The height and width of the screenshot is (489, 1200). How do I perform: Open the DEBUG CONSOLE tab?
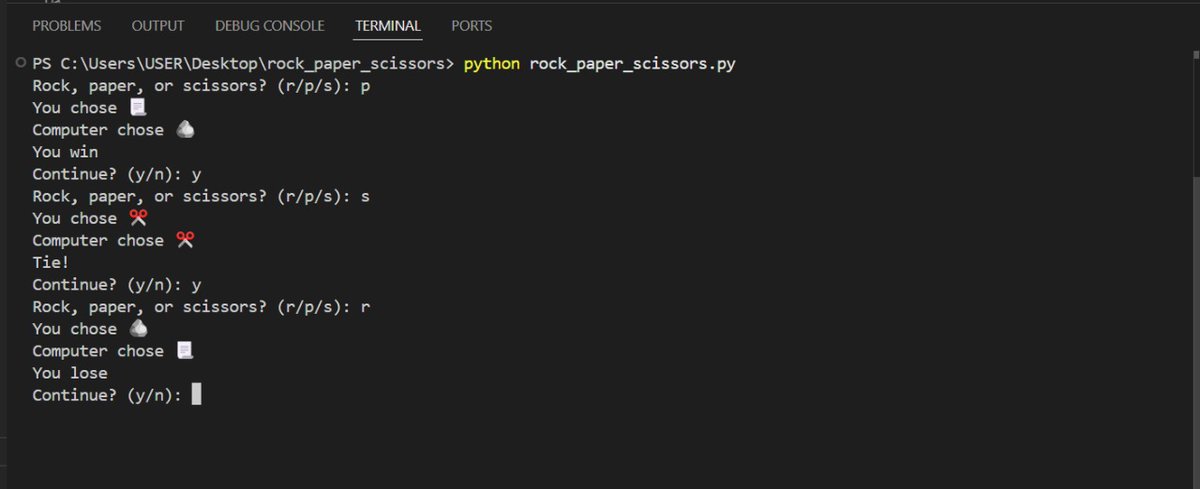click(x=269, y=26)
